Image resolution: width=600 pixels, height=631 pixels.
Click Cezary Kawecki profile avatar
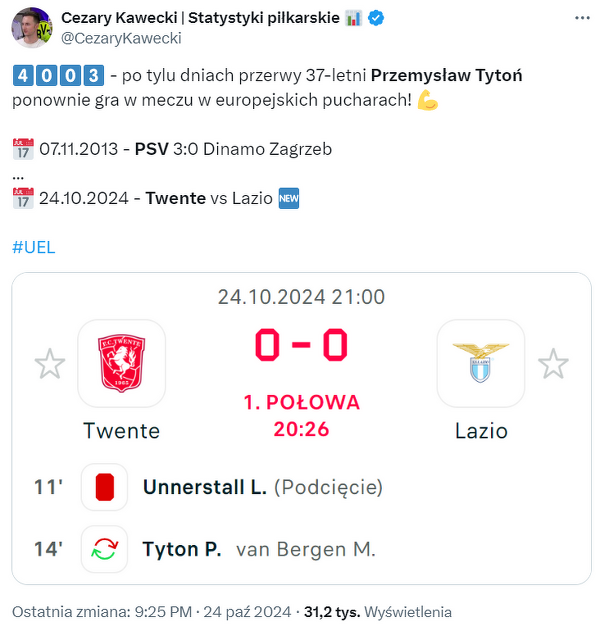pyautogui.click(x=33, y=28)
